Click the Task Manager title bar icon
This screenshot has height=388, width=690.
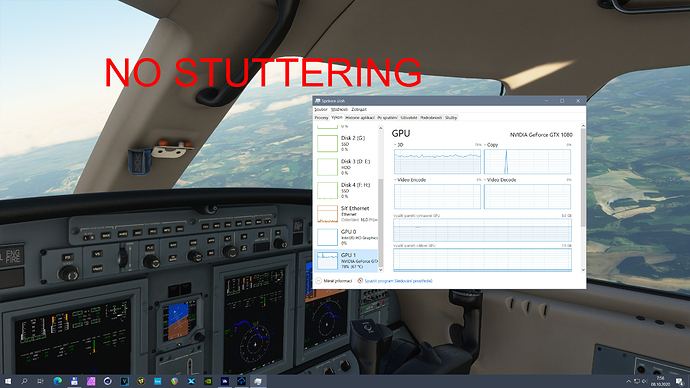pos(317,101)
